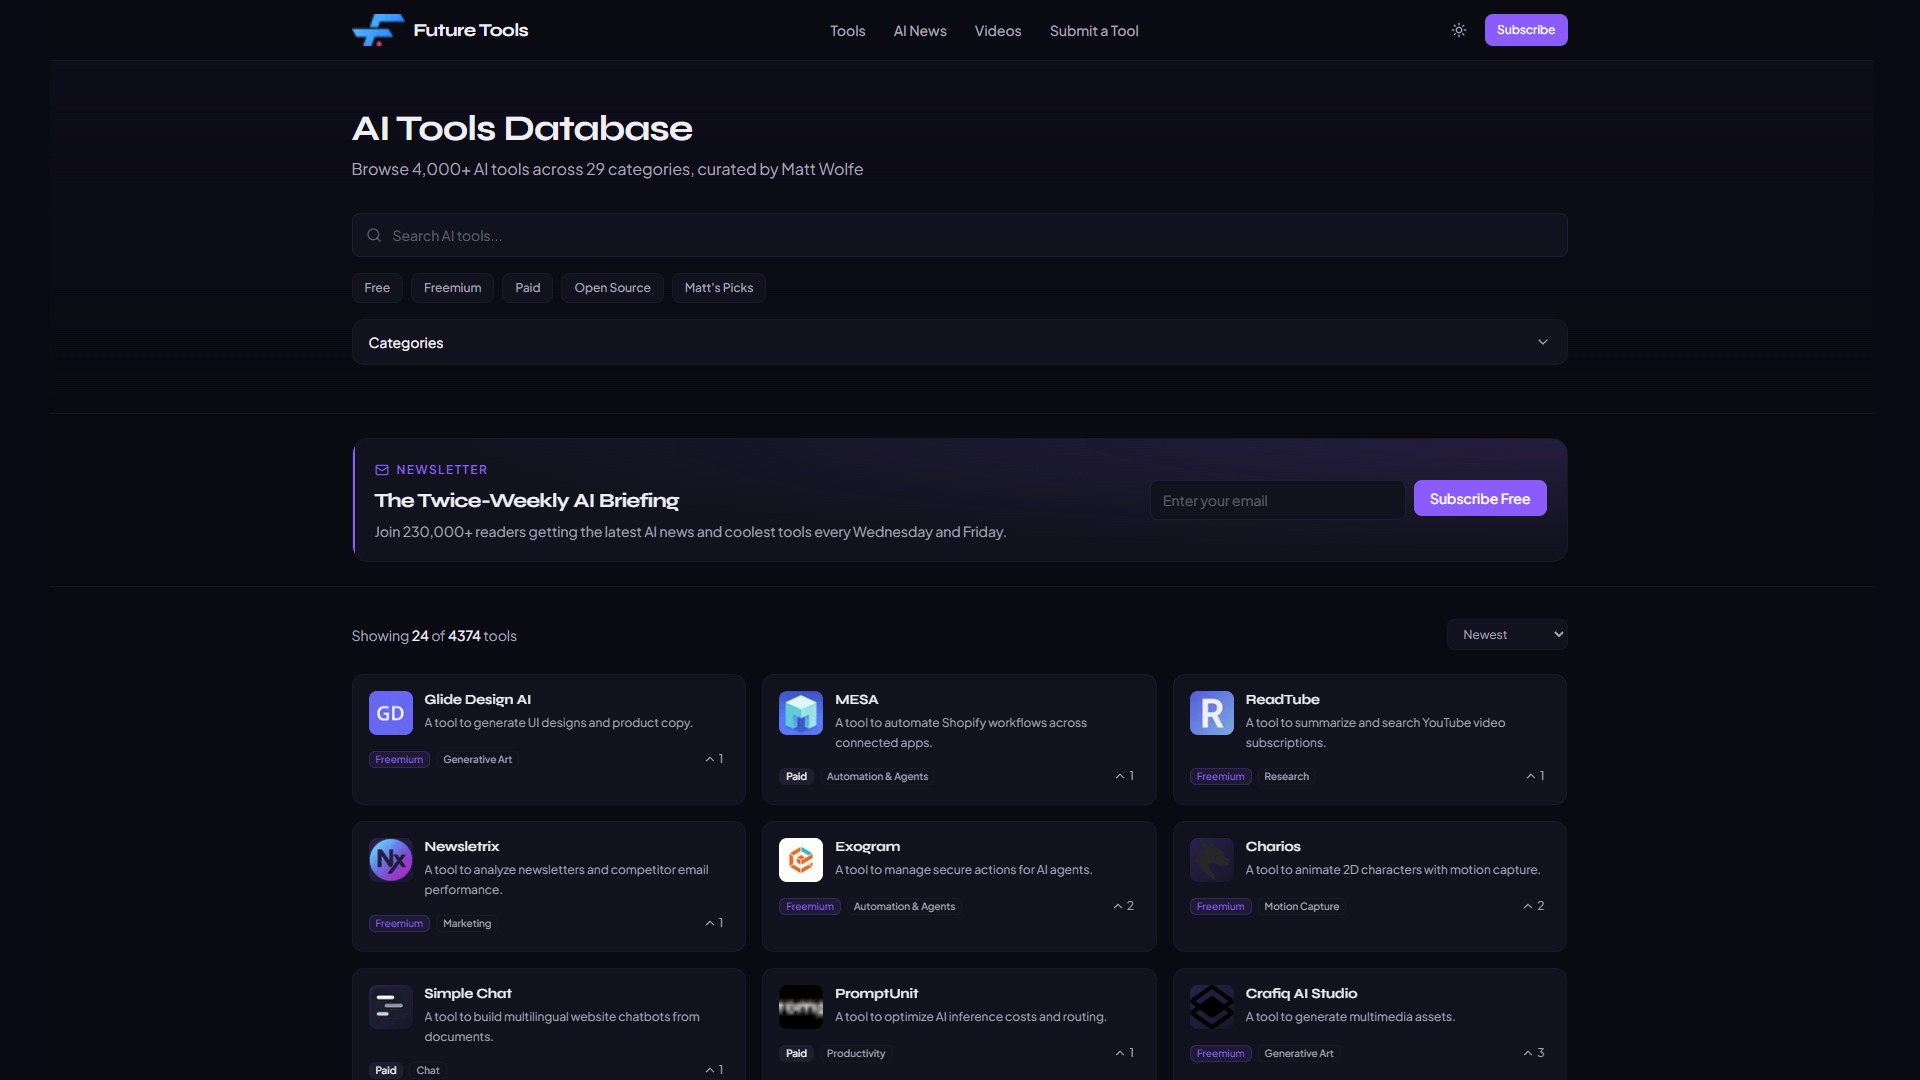The width and height of the screenshot is (1920, 1080).
Task: Focus the Search AI tools field
Action: [959, 235]
